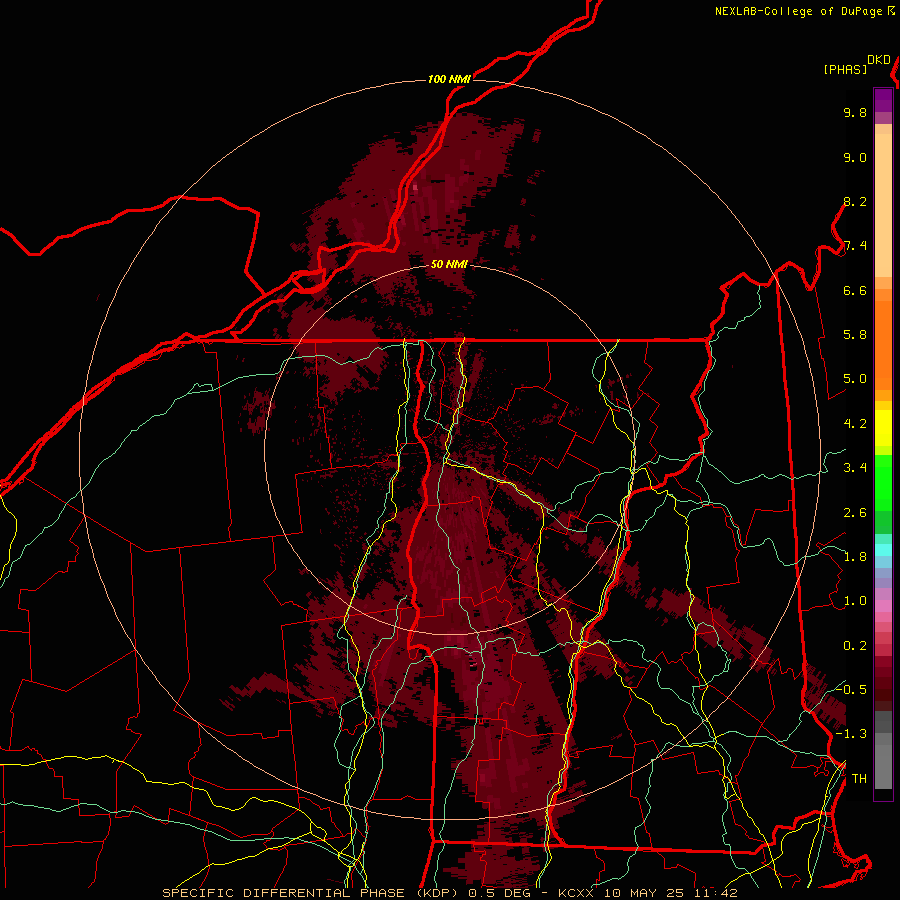Click the 9.8 value on the color scale
900x900 pixels.
point(855,112)
